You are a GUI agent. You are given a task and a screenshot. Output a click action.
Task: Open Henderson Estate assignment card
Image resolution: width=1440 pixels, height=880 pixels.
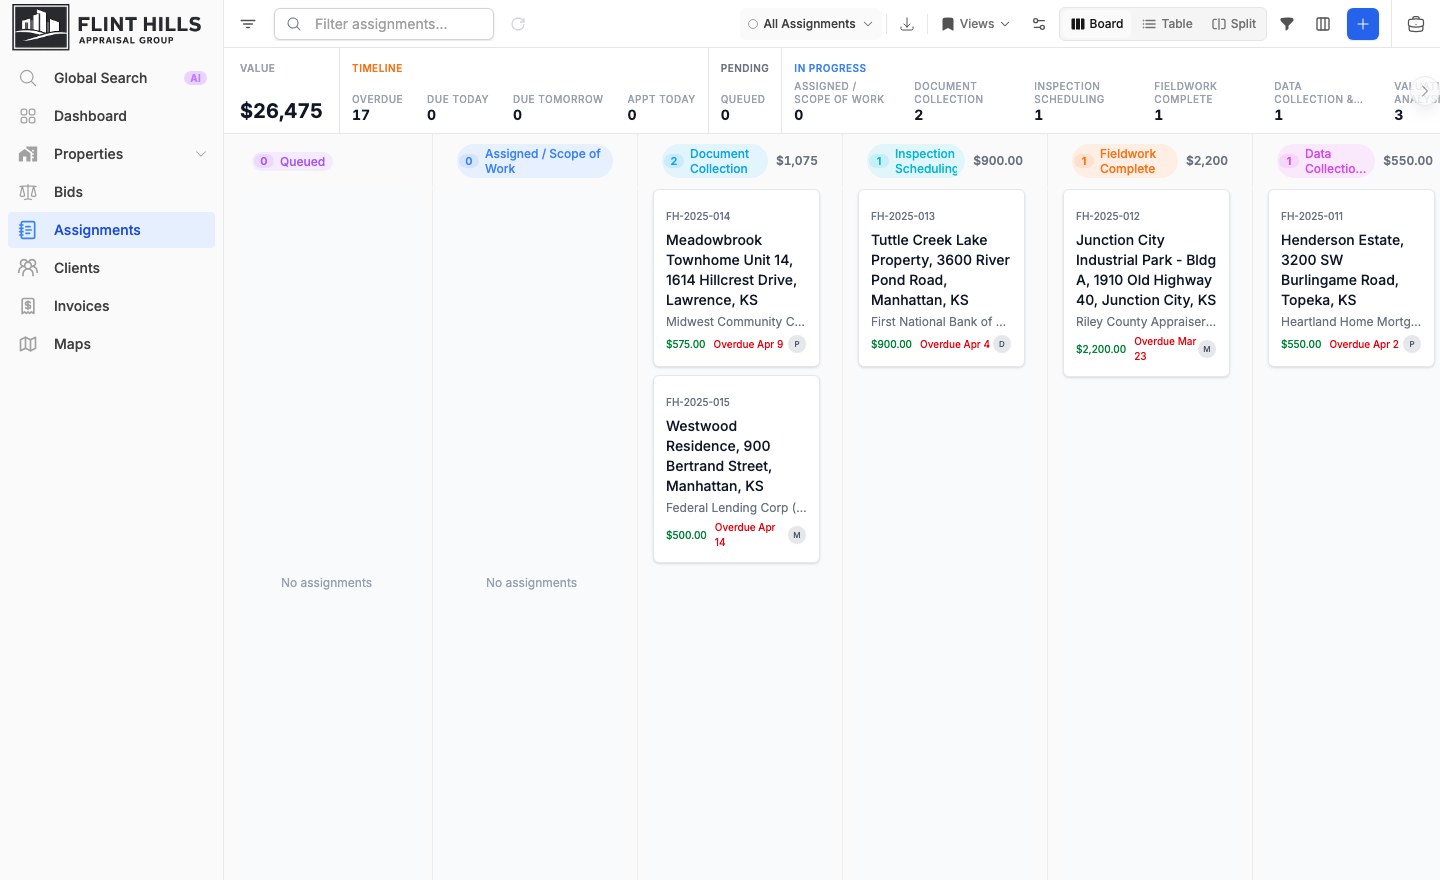(1351, 279)
